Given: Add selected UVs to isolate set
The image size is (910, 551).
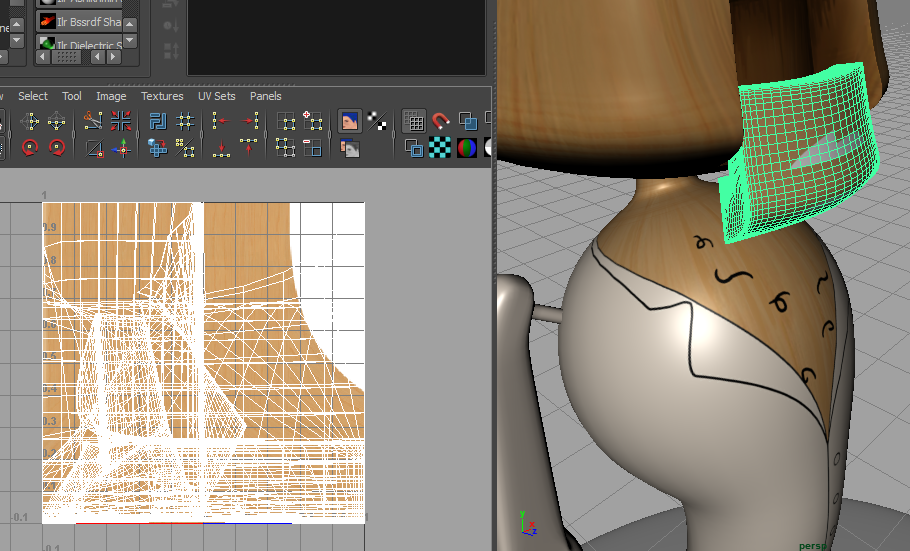Looking at the screenshot, I should pos(312,121).
